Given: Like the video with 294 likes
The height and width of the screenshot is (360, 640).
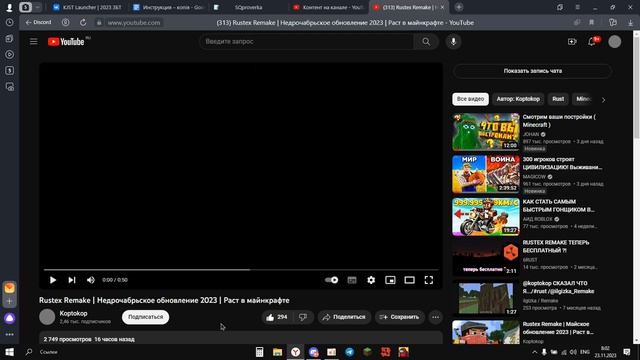Looking at the screenshot, I should [x=277, y=317].
